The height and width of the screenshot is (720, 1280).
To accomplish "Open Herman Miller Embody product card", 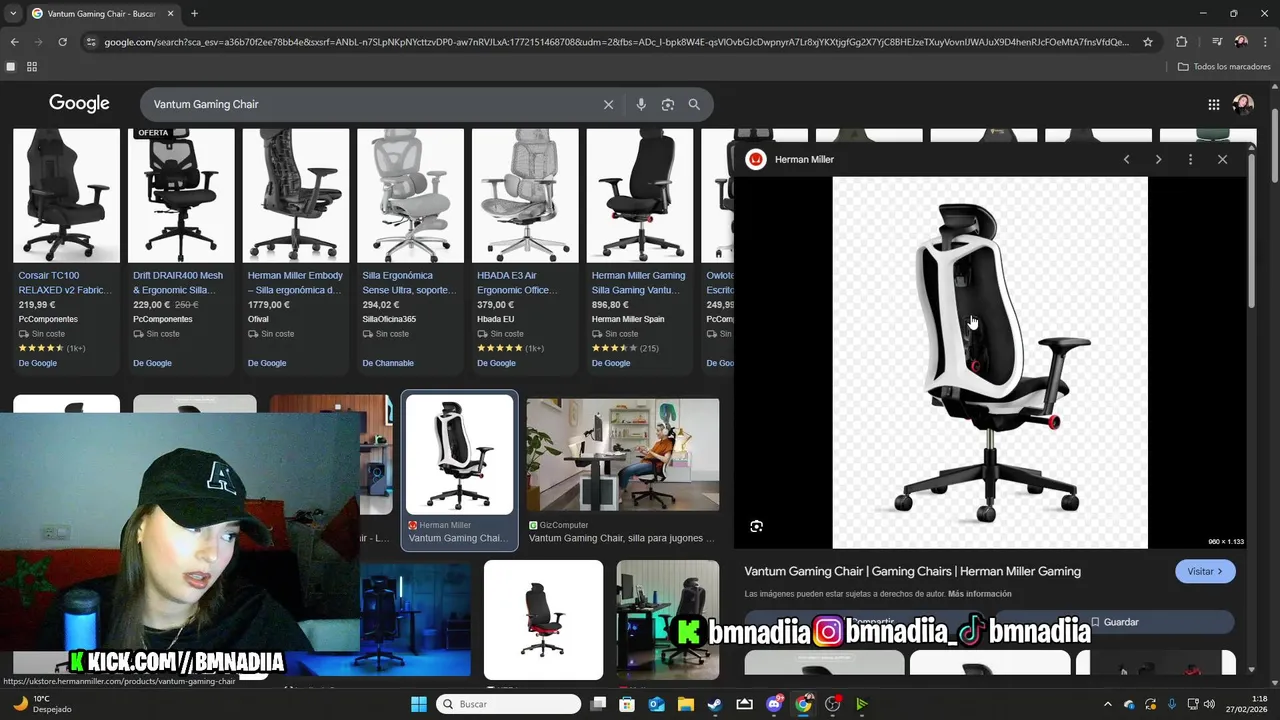I will 296,250.
